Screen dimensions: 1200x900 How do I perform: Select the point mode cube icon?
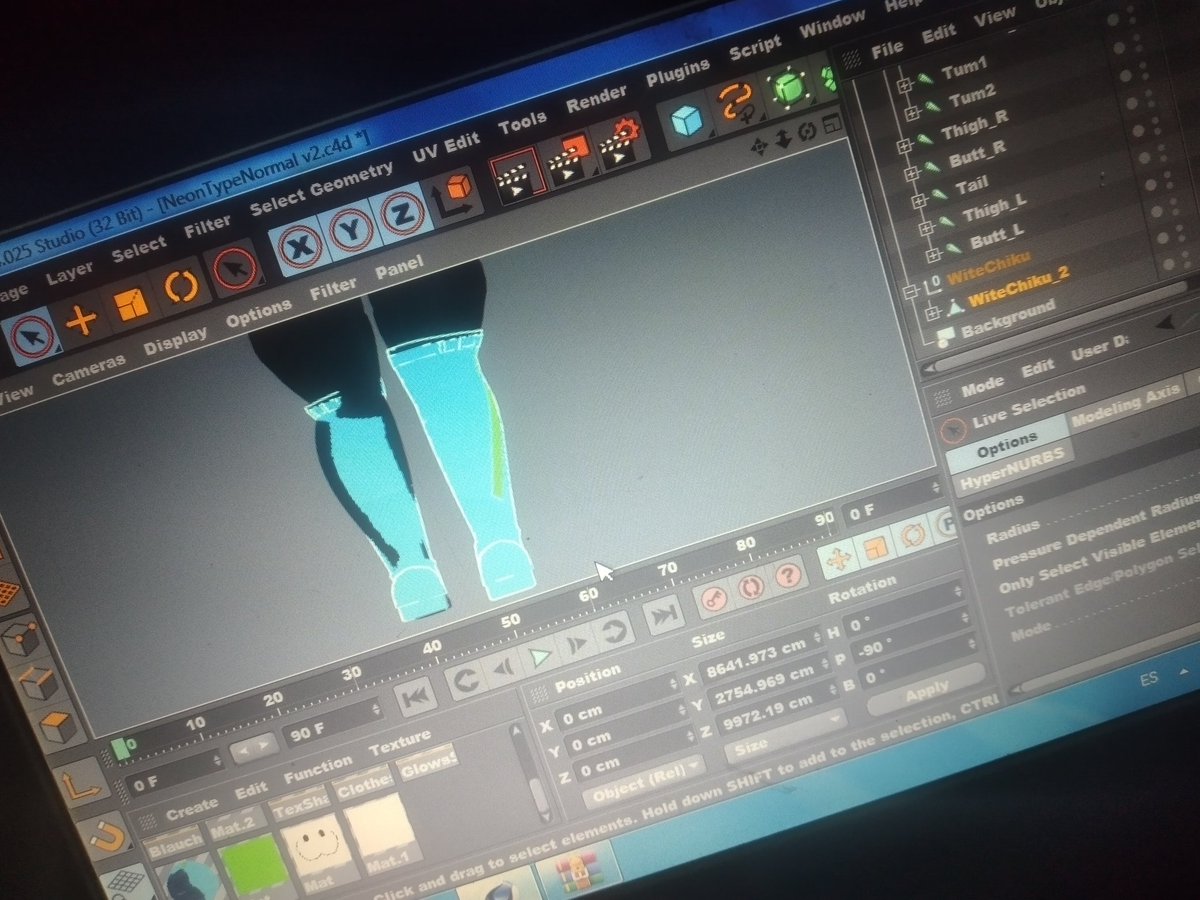(20, 638)
